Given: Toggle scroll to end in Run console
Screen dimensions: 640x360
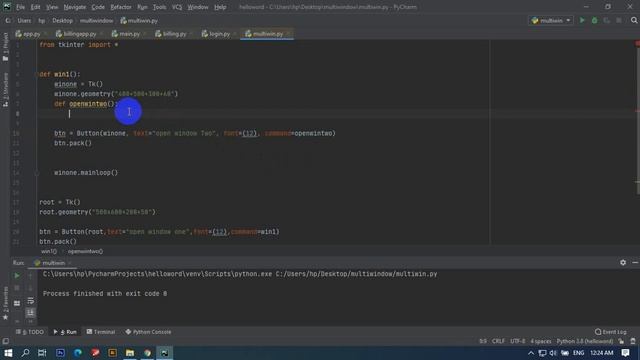Looking at the screenshot, I should (31, 313).
